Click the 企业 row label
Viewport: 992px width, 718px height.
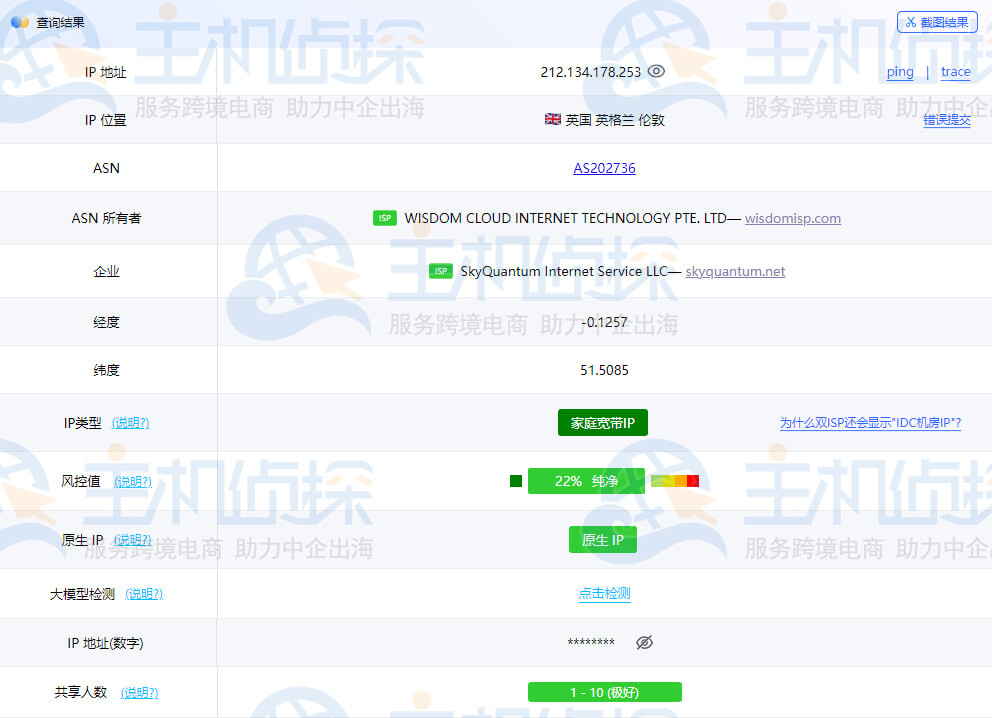coord(106,271)
